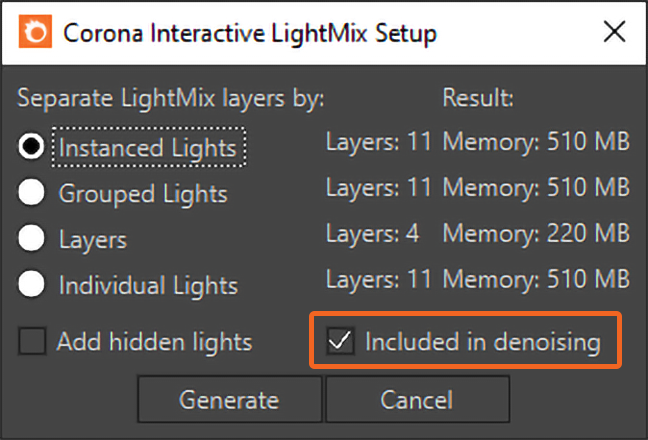Click the Cancel button
This screenshot has width=648, height=440.
pyautogui.click(x=417, y=399)
